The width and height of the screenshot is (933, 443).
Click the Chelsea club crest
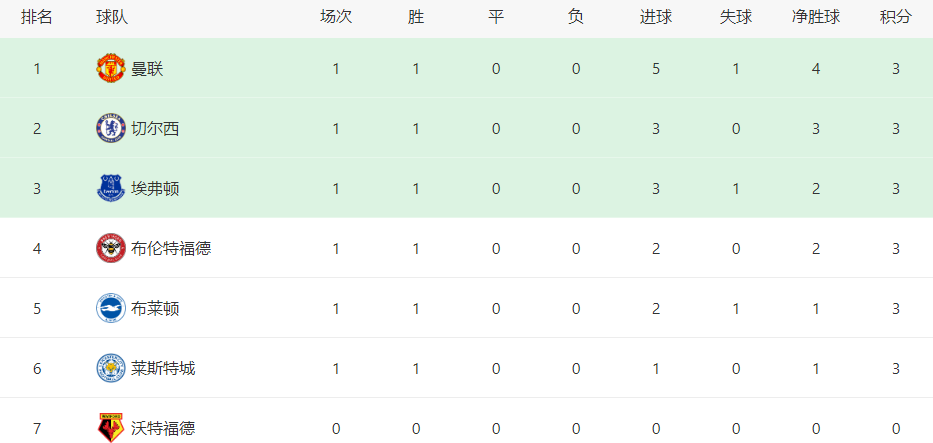[111, 128]
